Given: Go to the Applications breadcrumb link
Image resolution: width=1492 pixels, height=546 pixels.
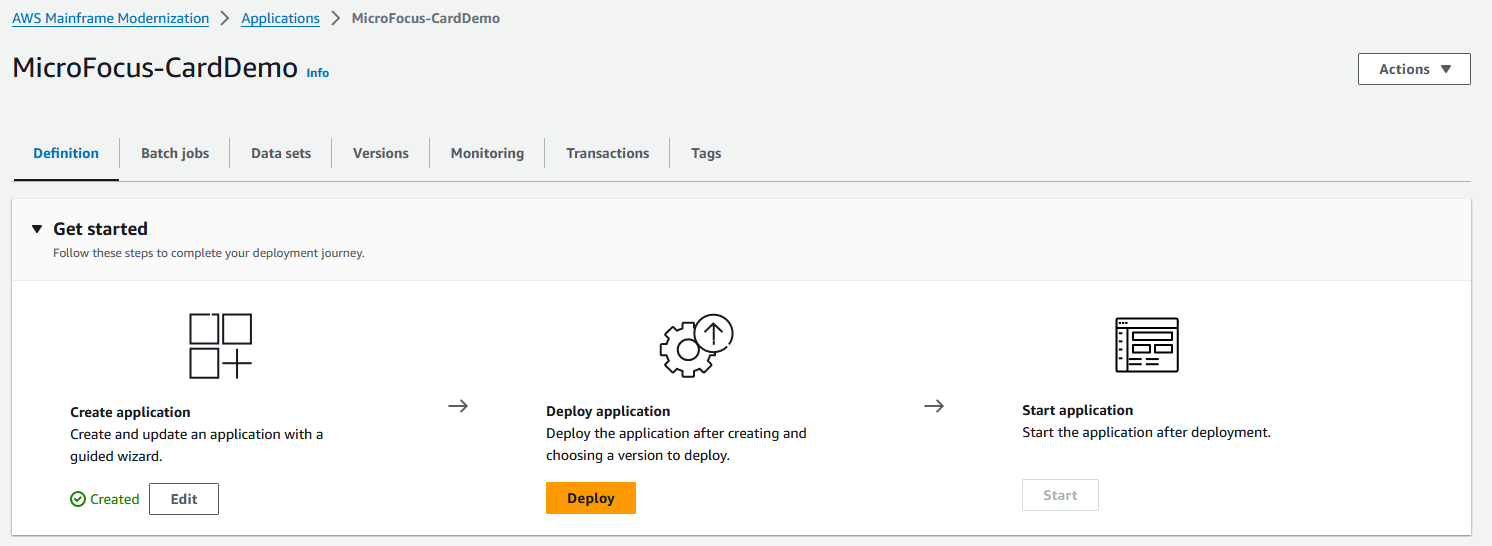Looking at the screenshot, I should pyautogui.click(x=280, y=18).
